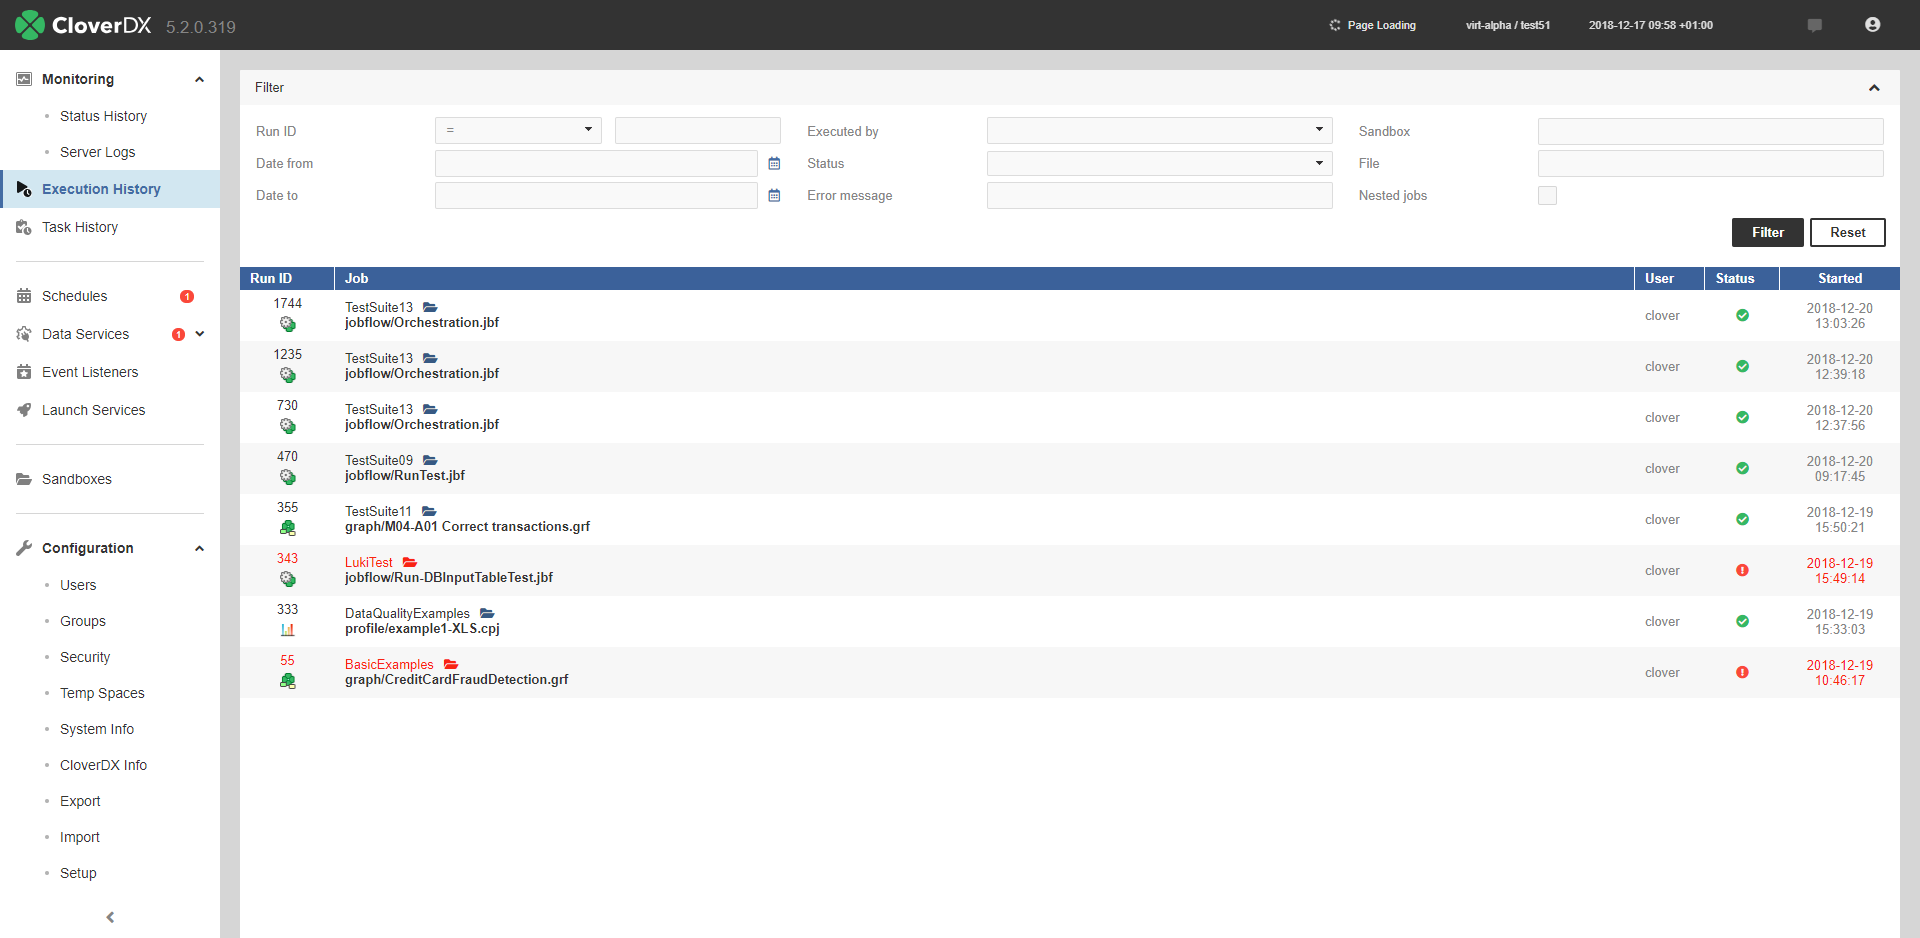Open BasicExamples red folder icon
Viewport: 1920px width, 938px height.
coord(451,664)
